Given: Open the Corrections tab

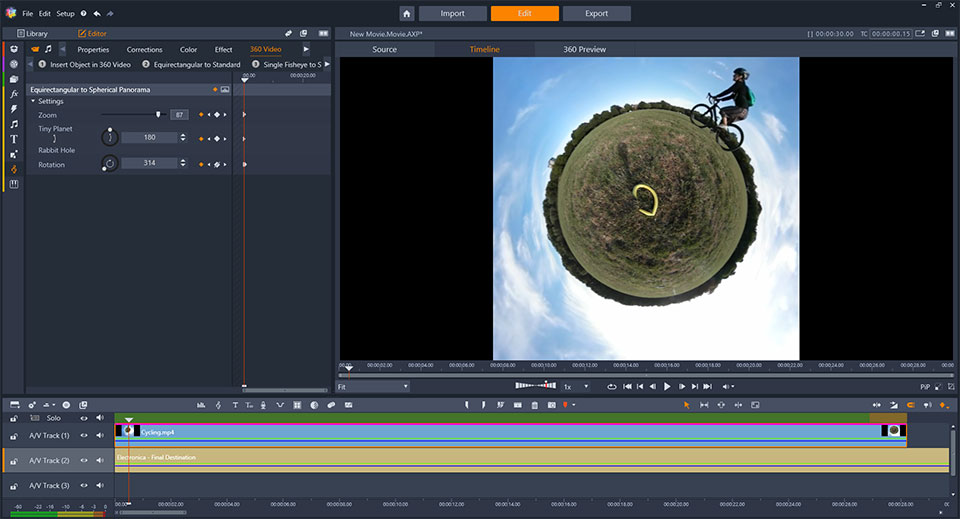Looking at the screenshot, I should (x=144, y=50).
